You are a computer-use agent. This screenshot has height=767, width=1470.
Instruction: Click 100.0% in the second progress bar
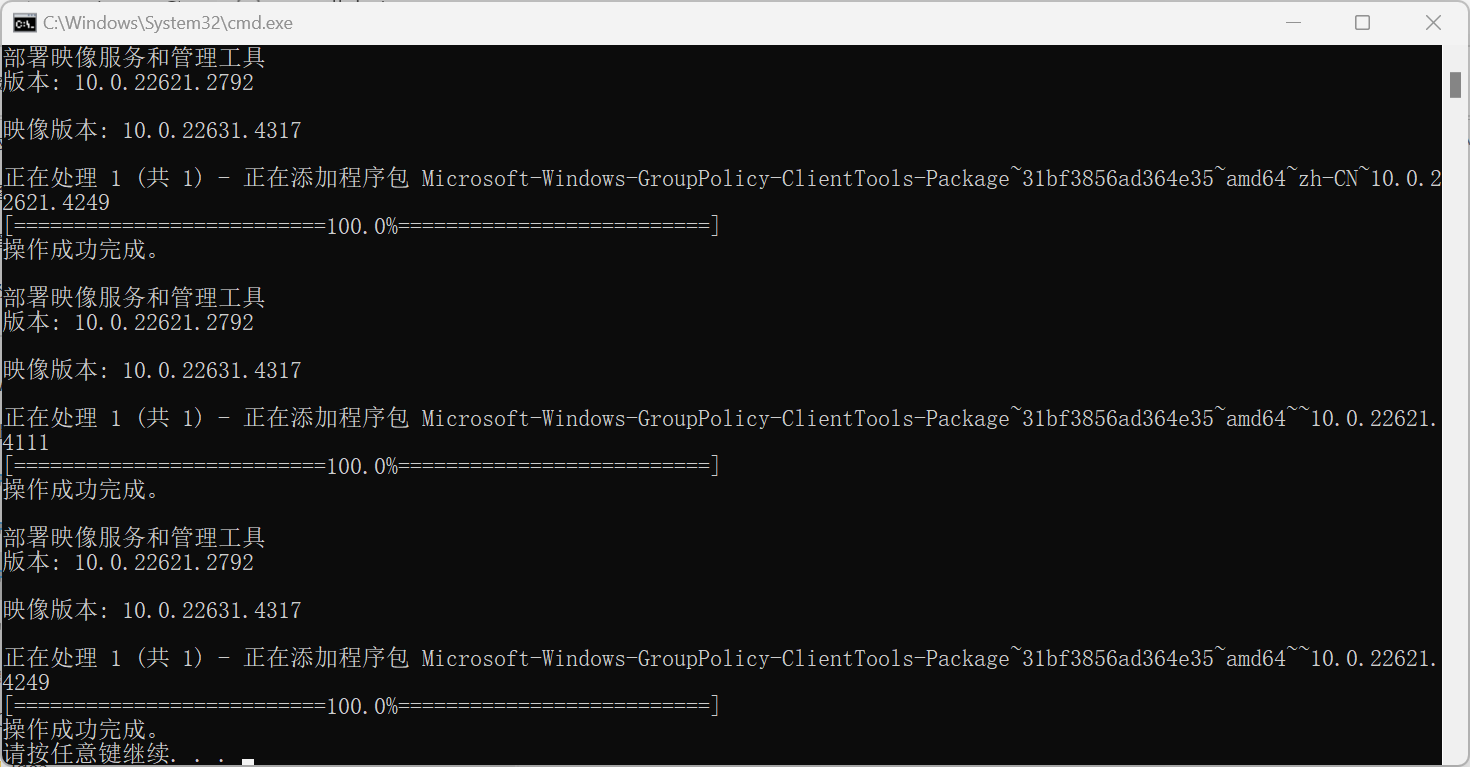[x=362, y=466]
